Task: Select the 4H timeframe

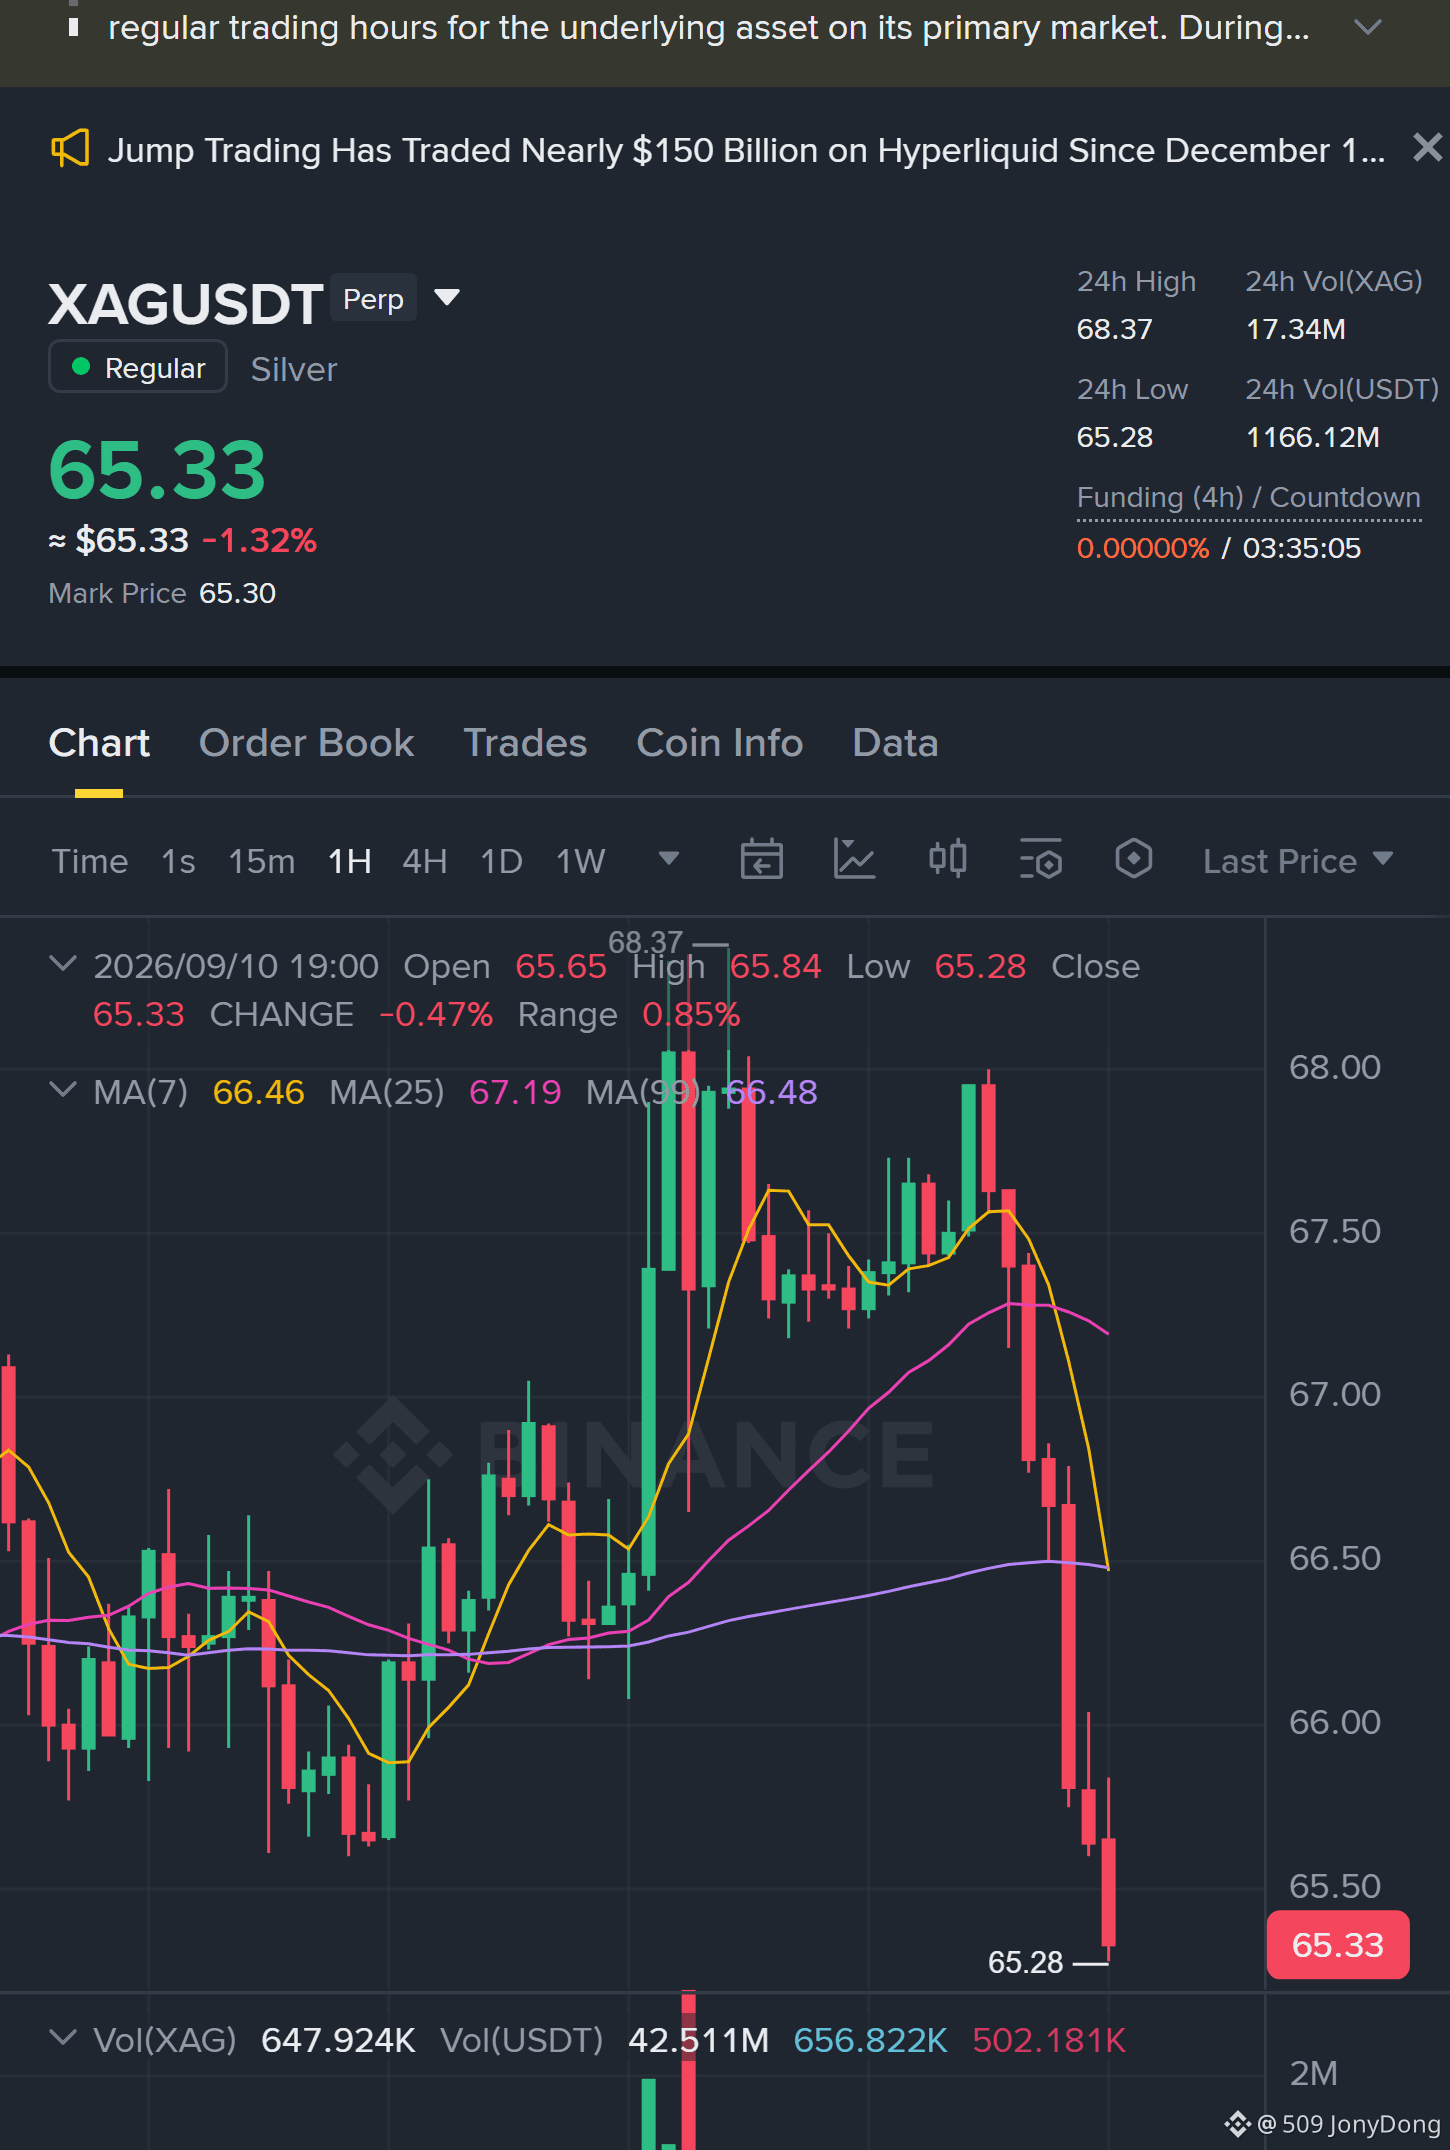Action: [x=424, y=861]
